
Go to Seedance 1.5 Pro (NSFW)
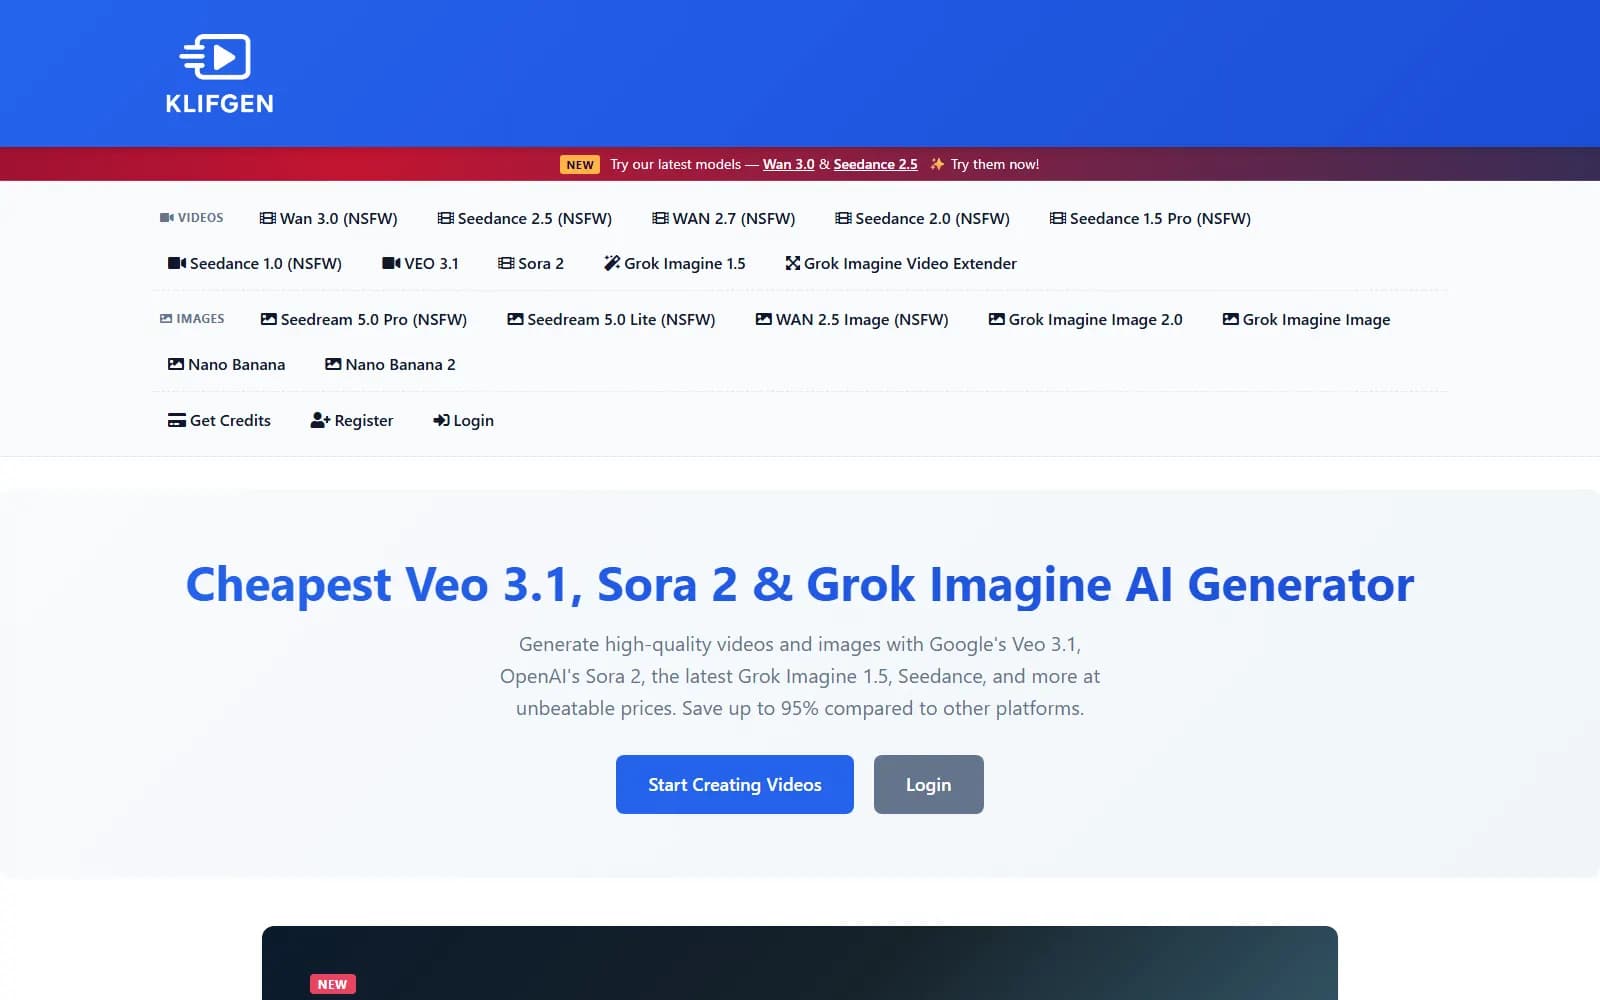[x=1150, y=218]
